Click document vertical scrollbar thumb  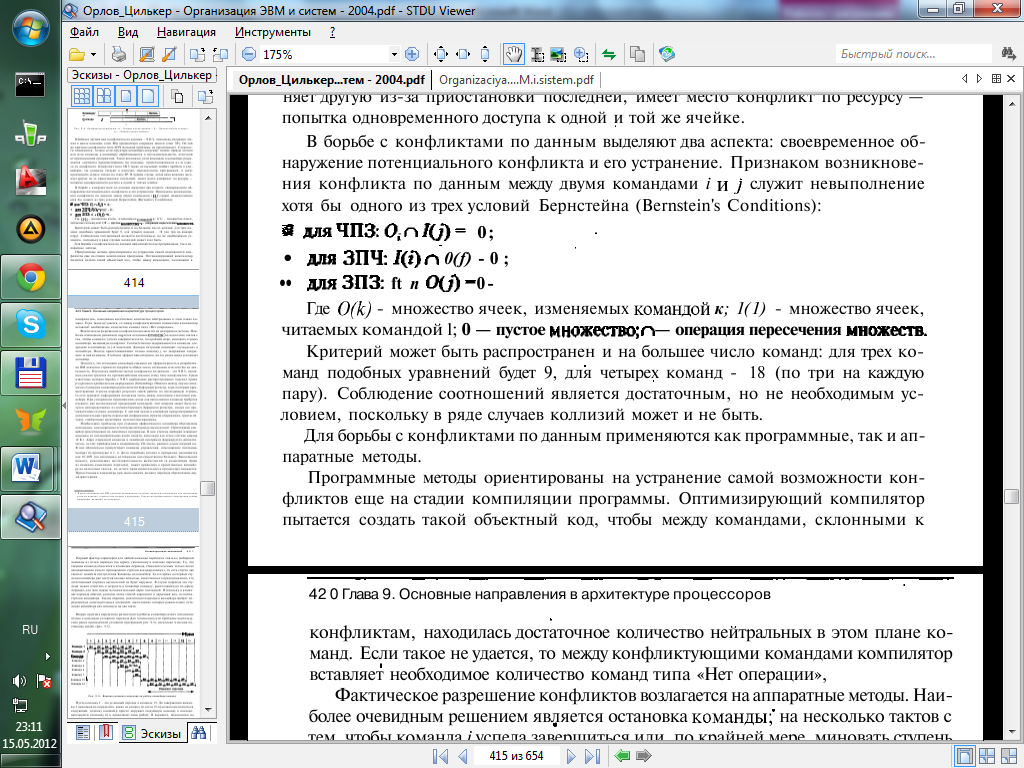(x=1011, y=496)
